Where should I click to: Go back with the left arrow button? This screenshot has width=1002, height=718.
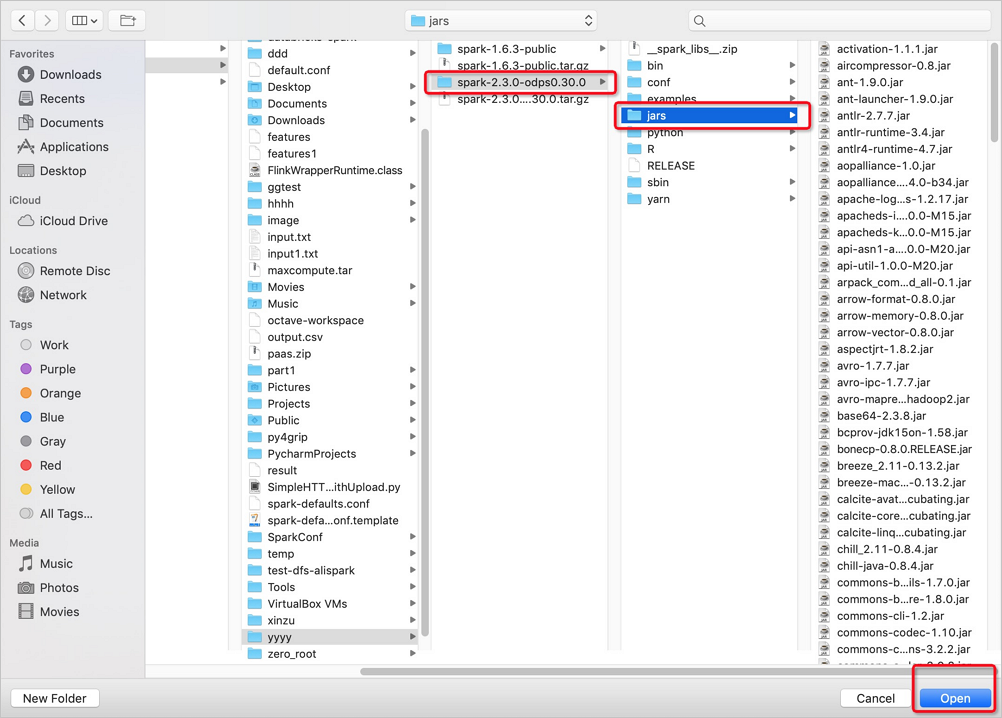[x=22, y=20]
